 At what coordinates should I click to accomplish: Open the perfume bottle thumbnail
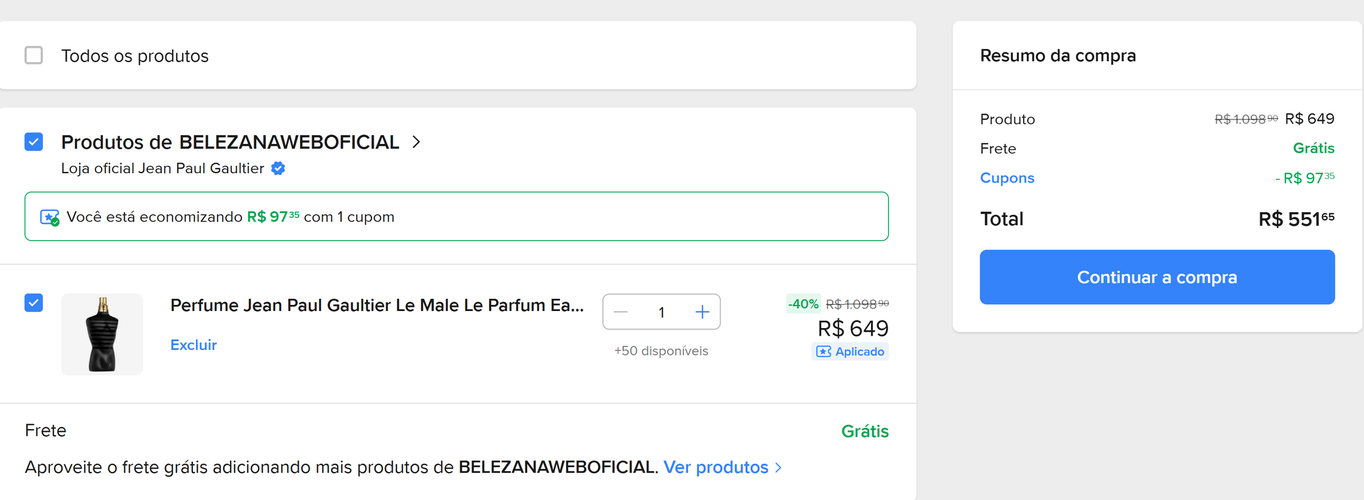pyautogui.click(x=102, y=334)
